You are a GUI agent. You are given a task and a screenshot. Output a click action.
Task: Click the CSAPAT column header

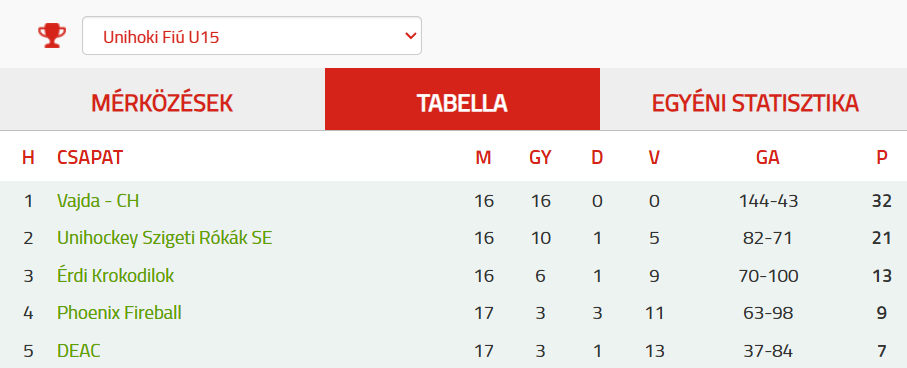click(90, 157)
